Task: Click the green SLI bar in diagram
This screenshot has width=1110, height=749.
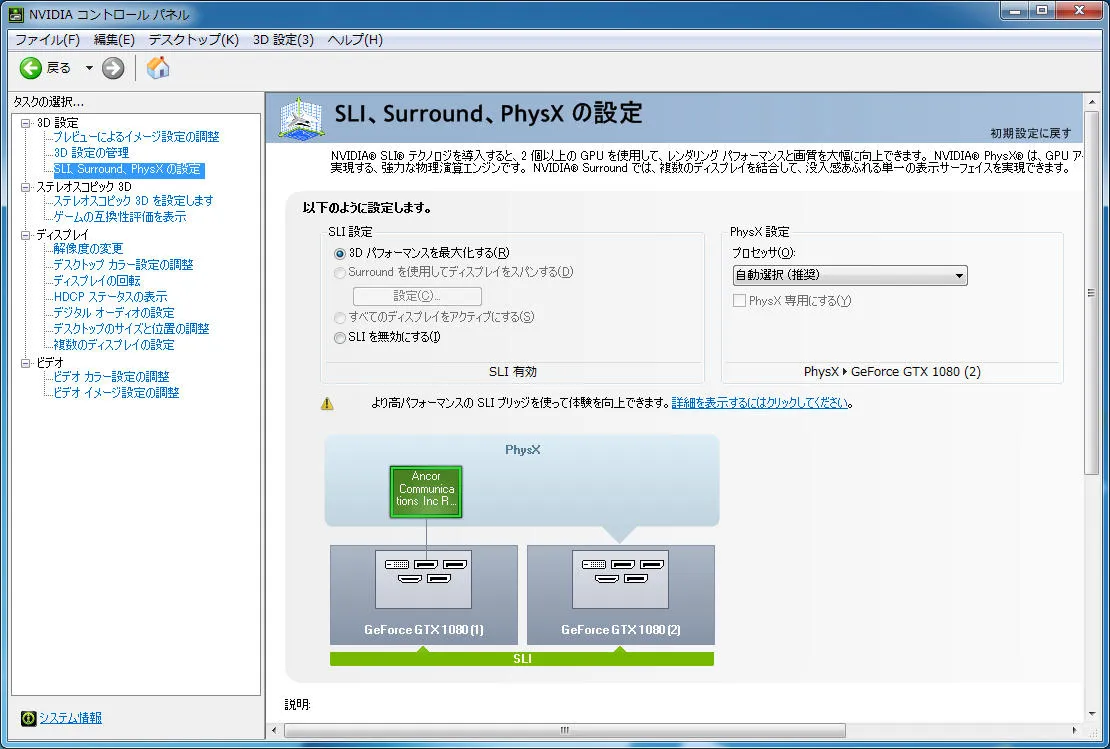Action: 522,658
